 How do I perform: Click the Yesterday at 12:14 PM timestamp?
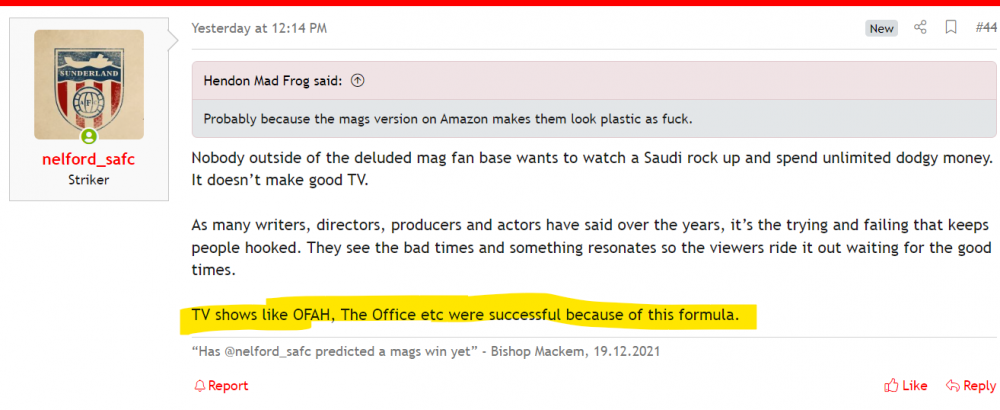tap(259, 28)
